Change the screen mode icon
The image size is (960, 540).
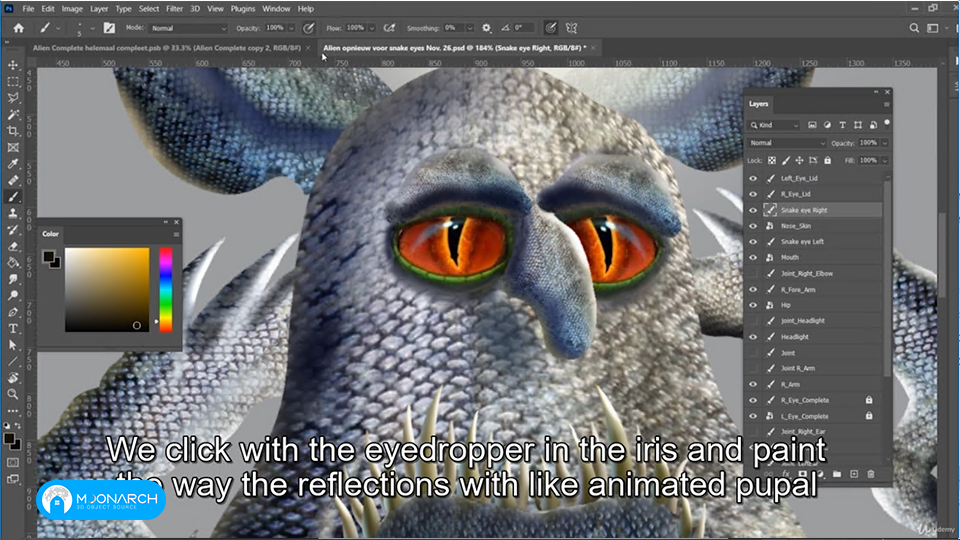coord(13,479)
